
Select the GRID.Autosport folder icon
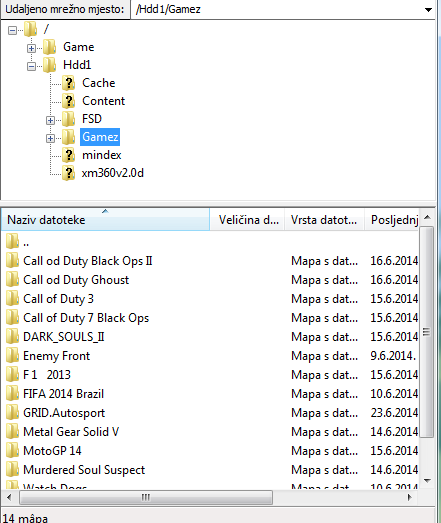[12, 412]
